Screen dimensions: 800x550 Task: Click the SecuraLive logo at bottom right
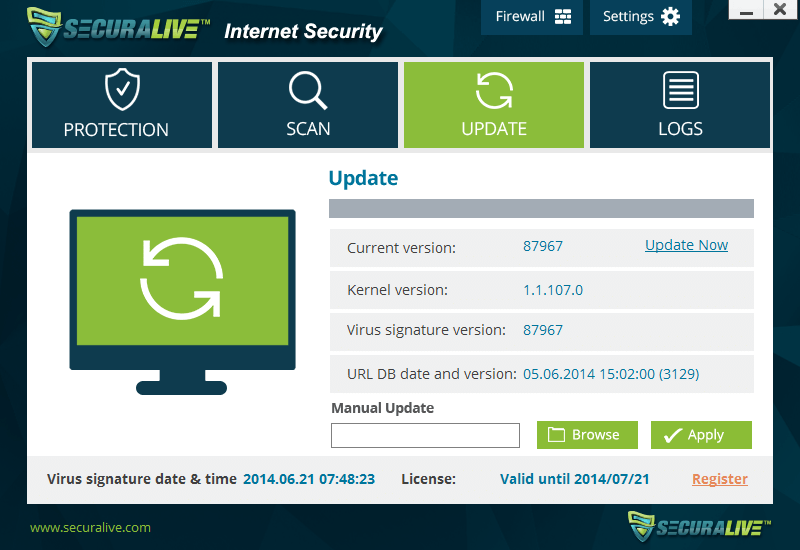coord(699,527)
